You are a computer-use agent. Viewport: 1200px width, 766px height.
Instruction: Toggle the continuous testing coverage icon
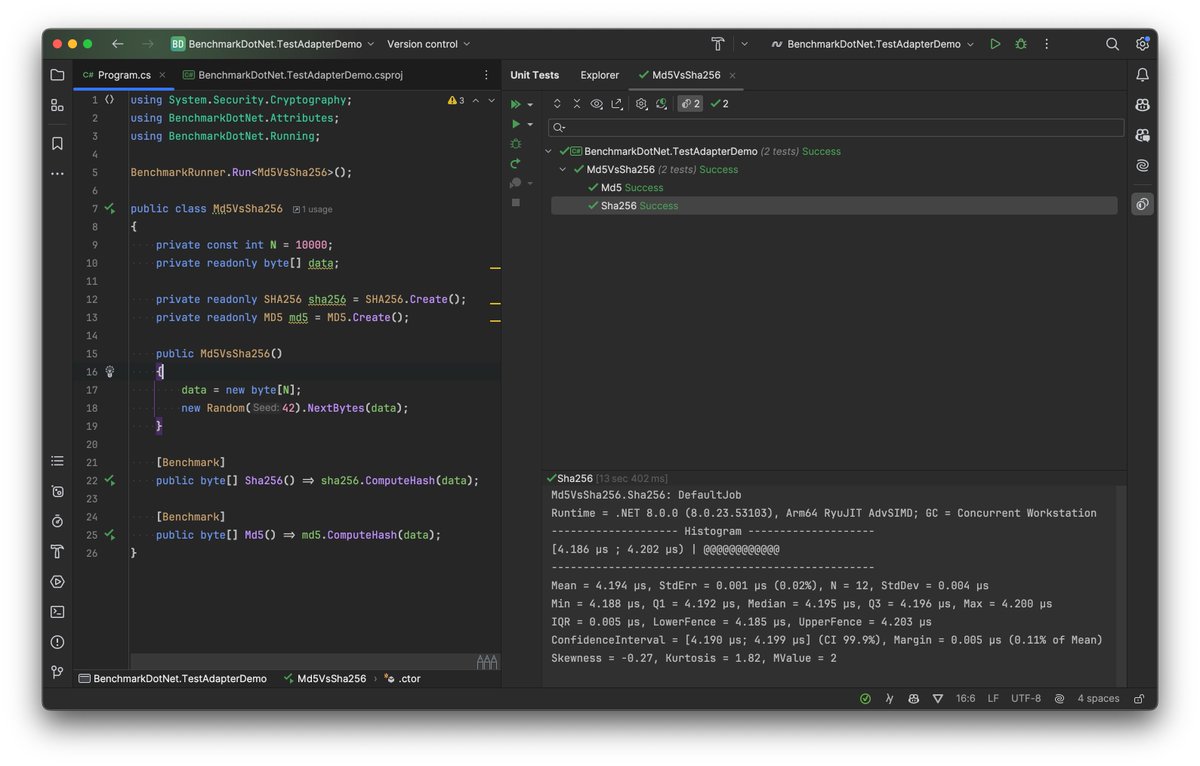(662, 104)
